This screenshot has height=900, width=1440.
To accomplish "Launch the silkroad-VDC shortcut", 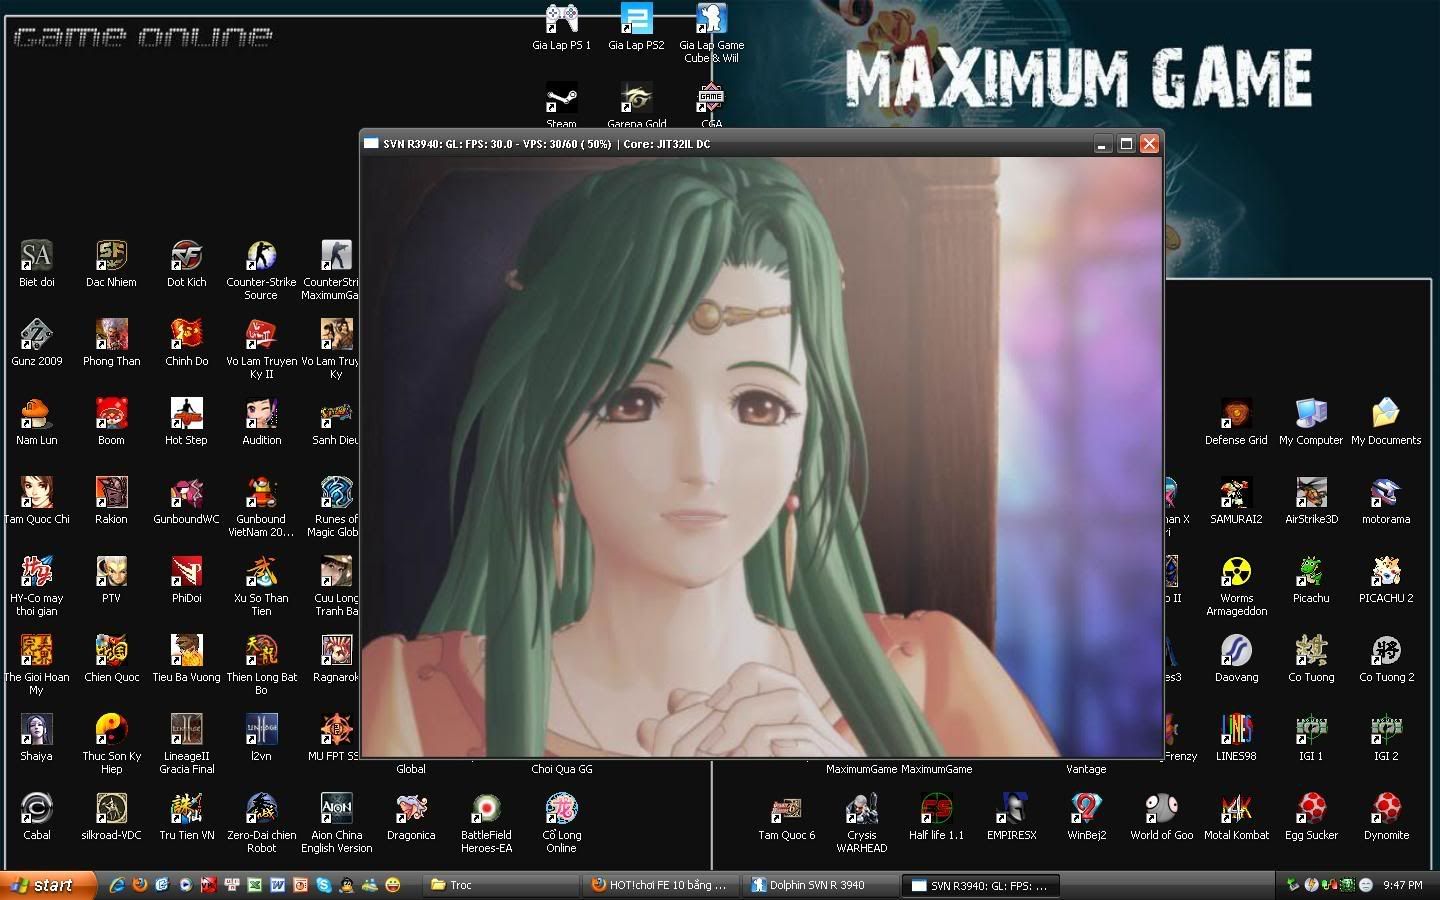I will [x=111, y=809].
